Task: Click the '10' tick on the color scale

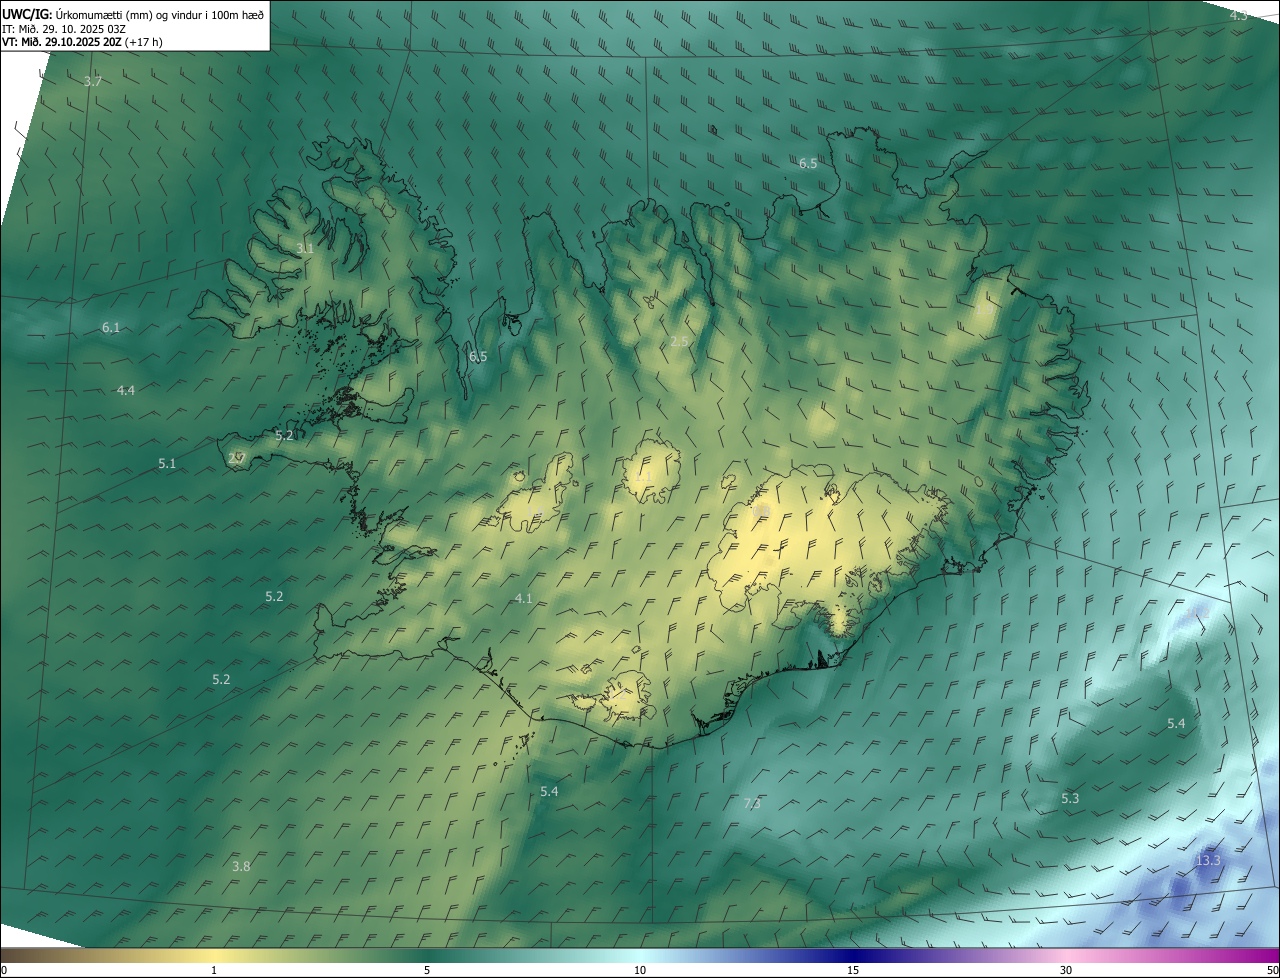Action: pyautogui.click(x=640, y=970)
